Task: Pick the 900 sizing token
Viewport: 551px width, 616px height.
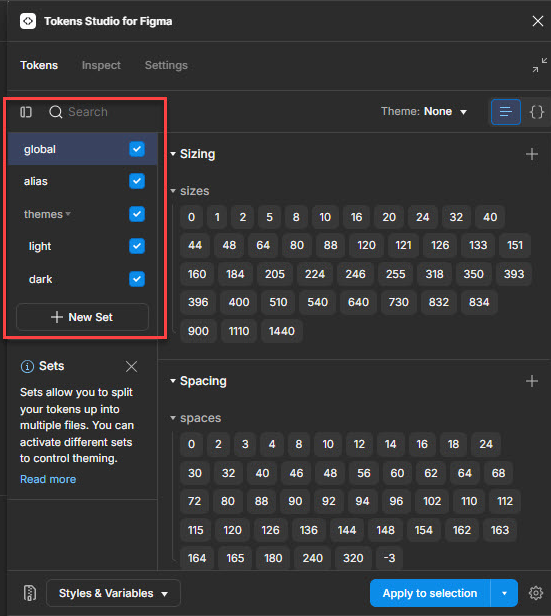Action: (x=198, y=331)
